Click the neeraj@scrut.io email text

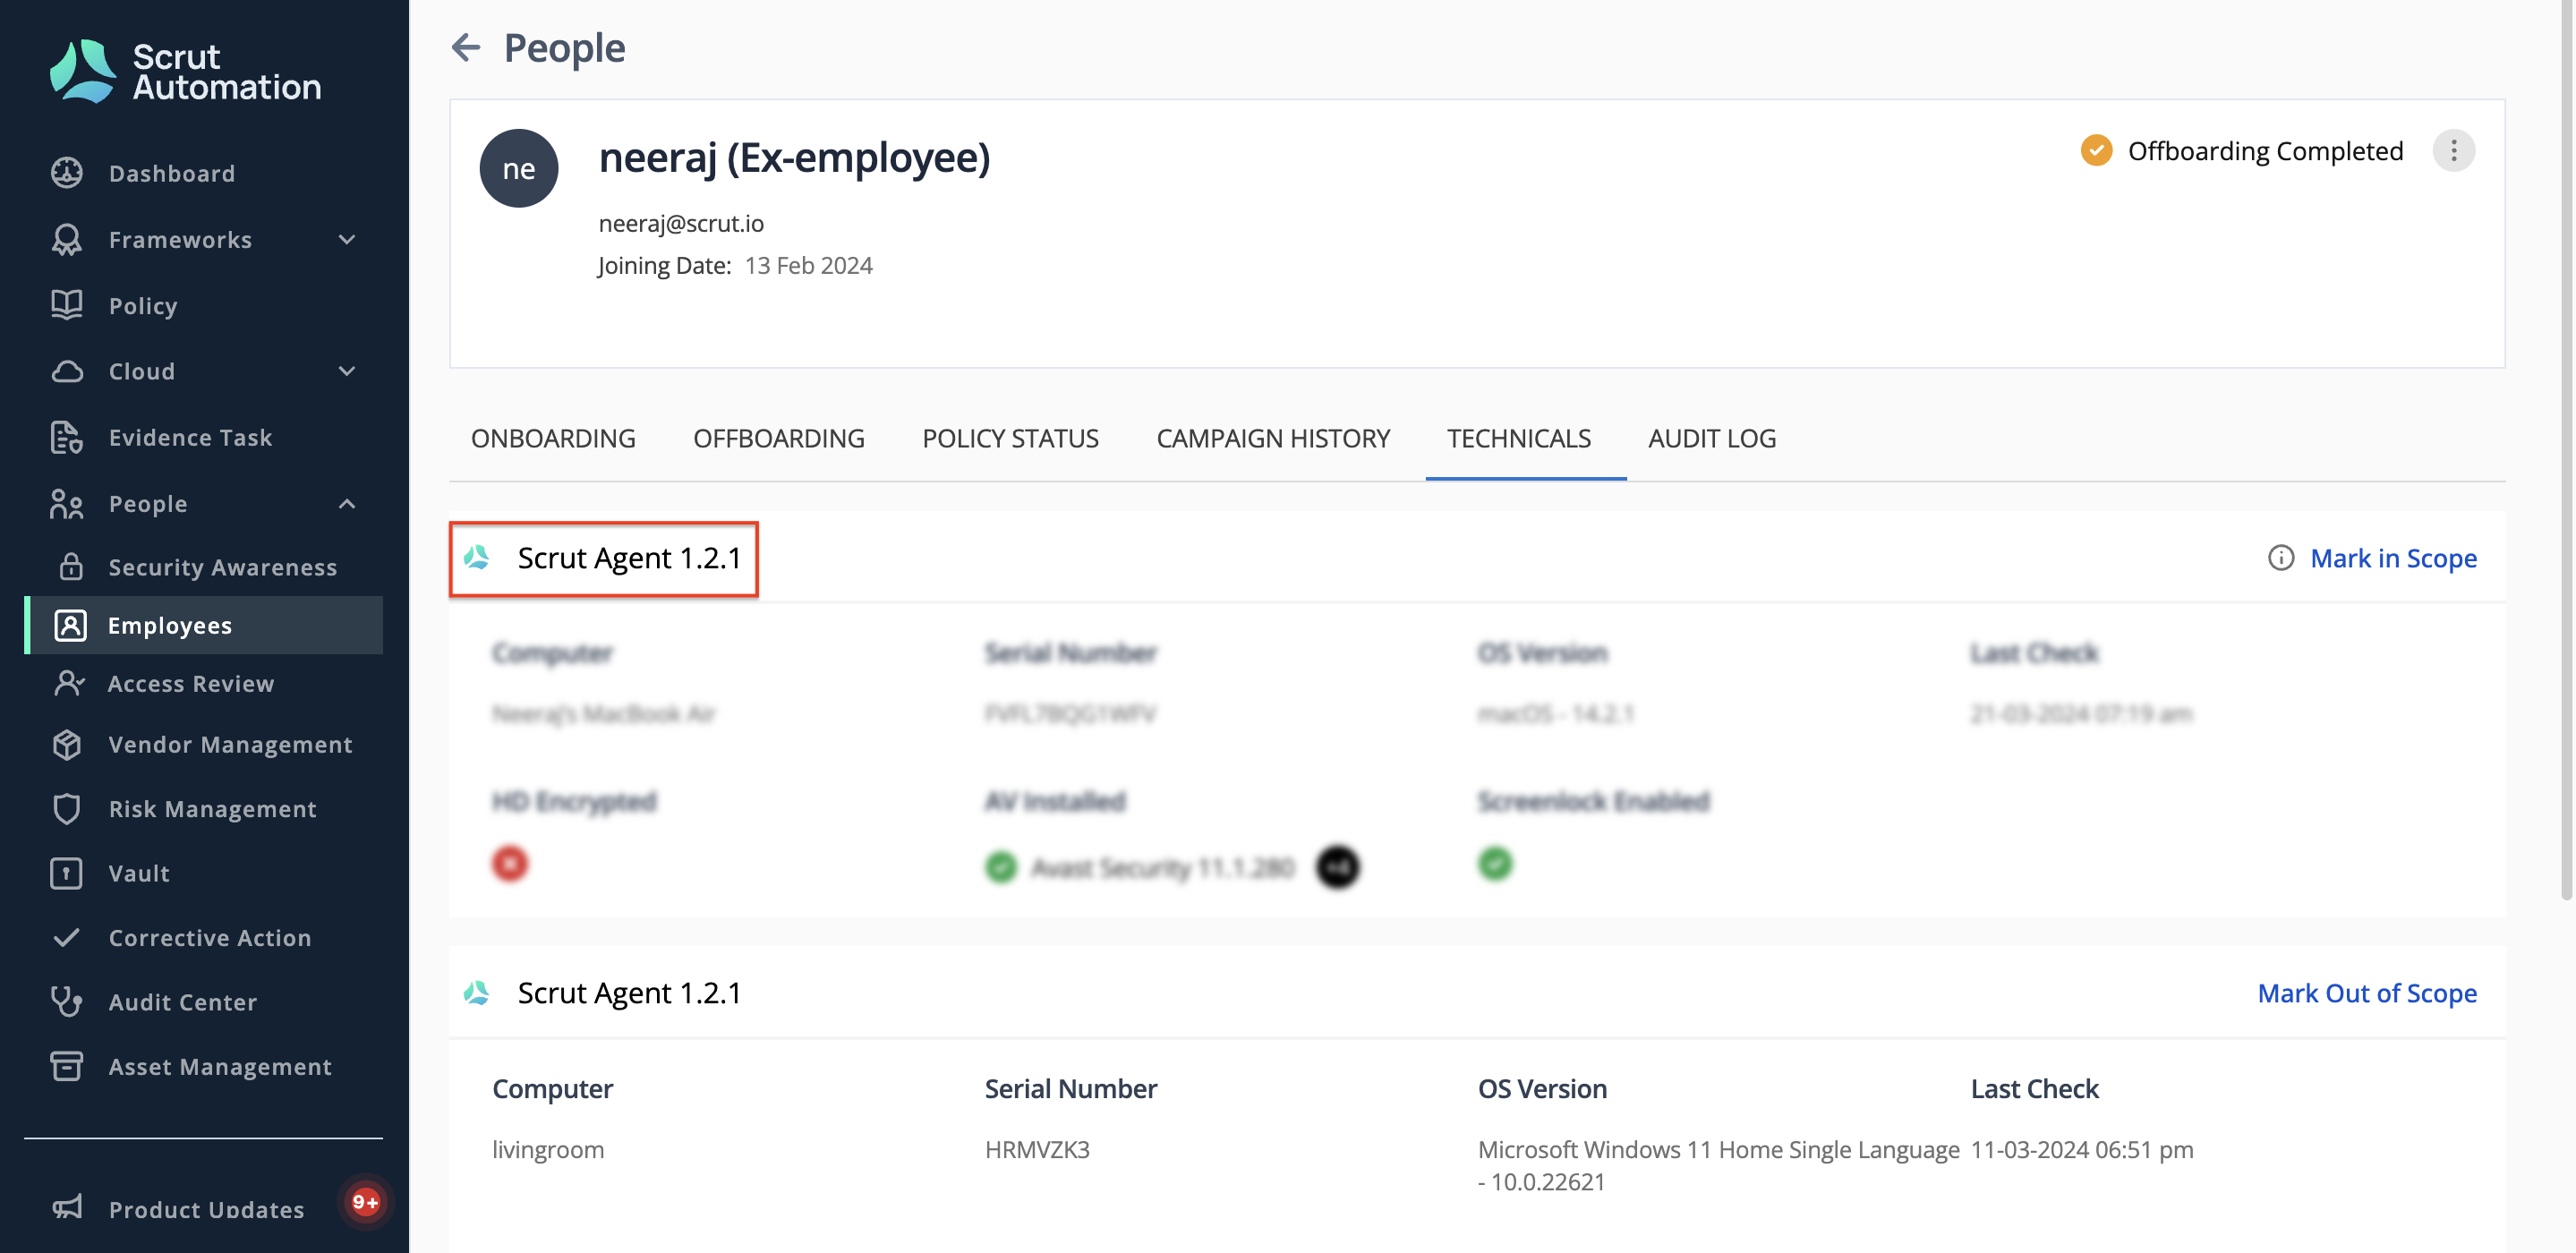click(x=681, y=223)
